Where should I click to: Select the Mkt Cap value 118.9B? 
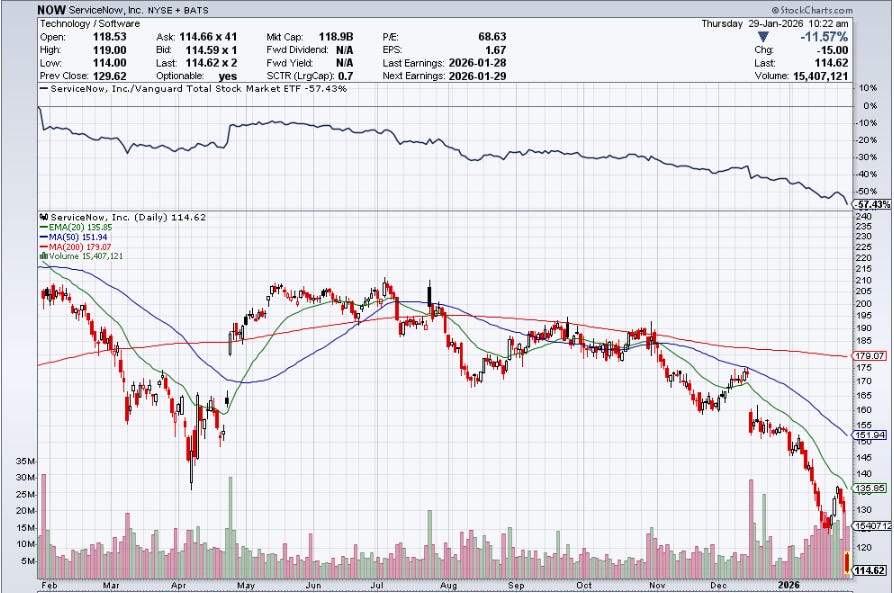pyautogui.click(x=336, y=36)
